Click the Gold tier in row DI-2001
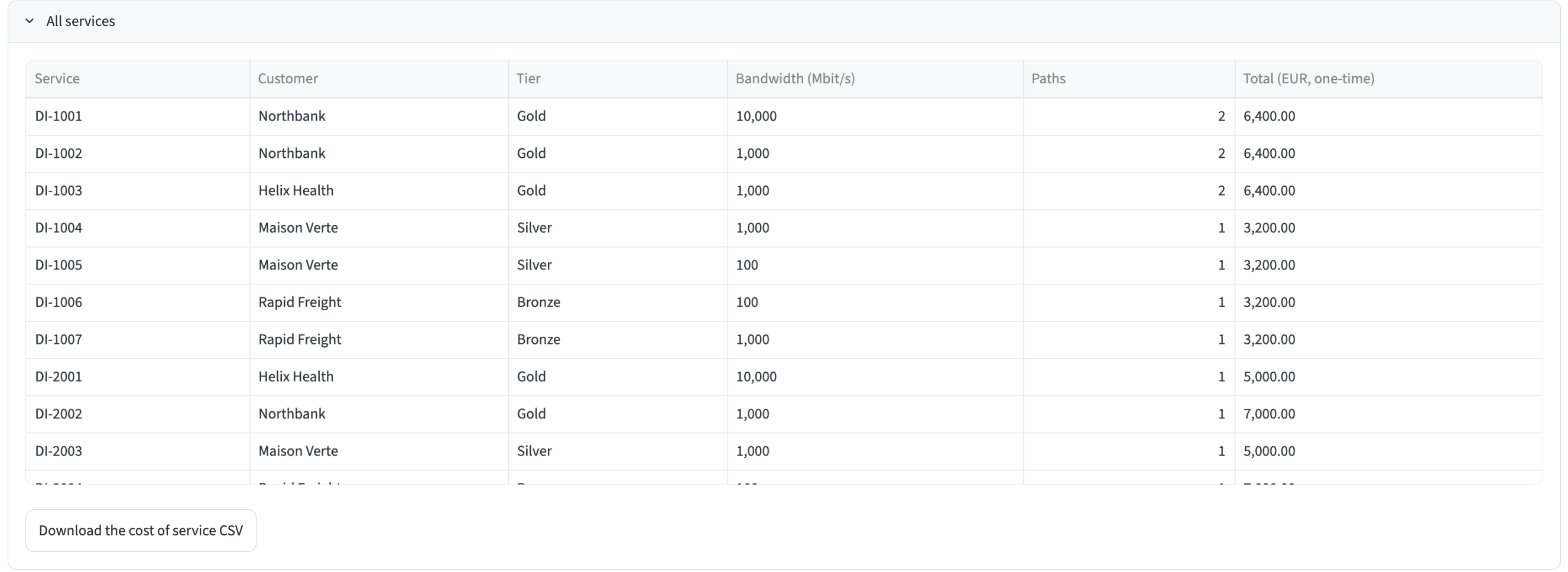Screen dimensions: 1568x572 [x=618, y=376]
